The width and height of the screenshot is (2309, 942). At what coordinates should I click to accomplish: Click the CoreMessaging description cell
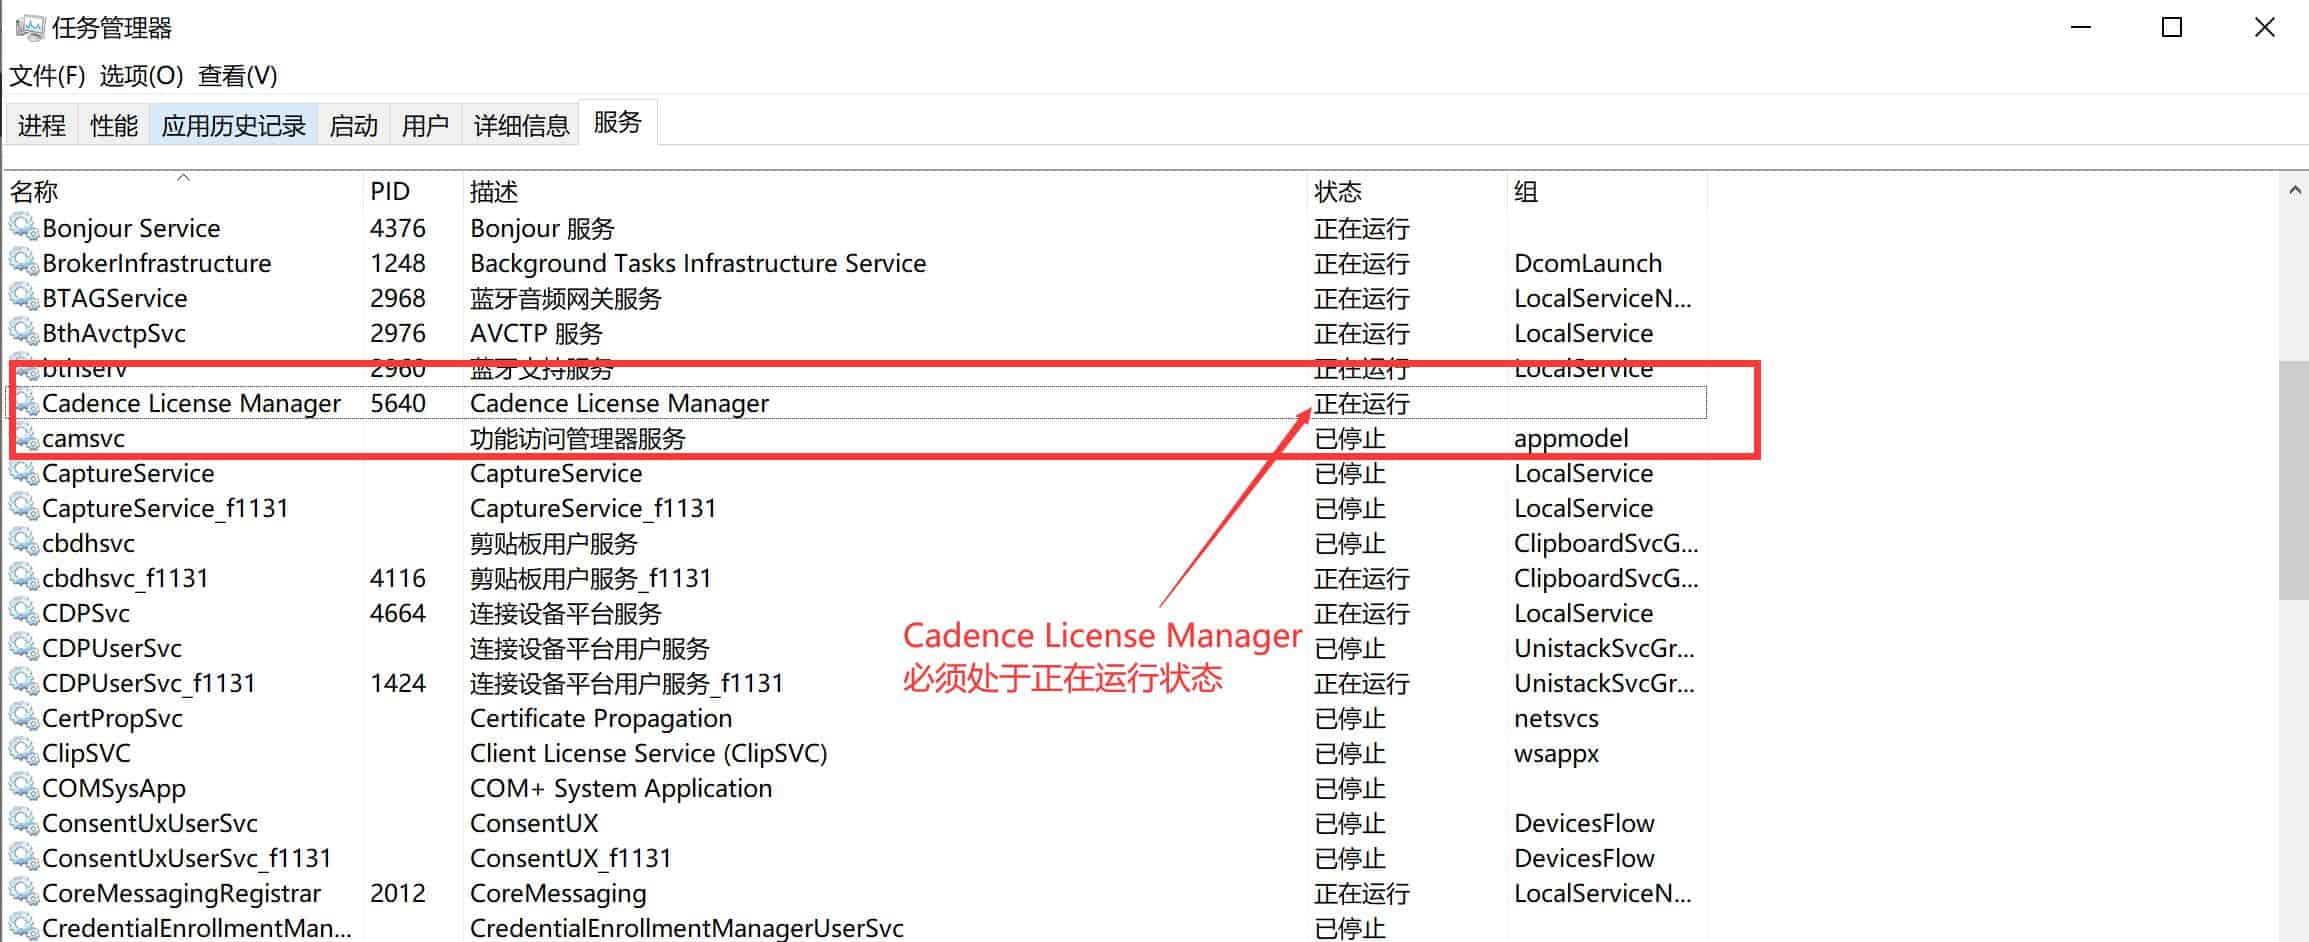tap(558, 893)
